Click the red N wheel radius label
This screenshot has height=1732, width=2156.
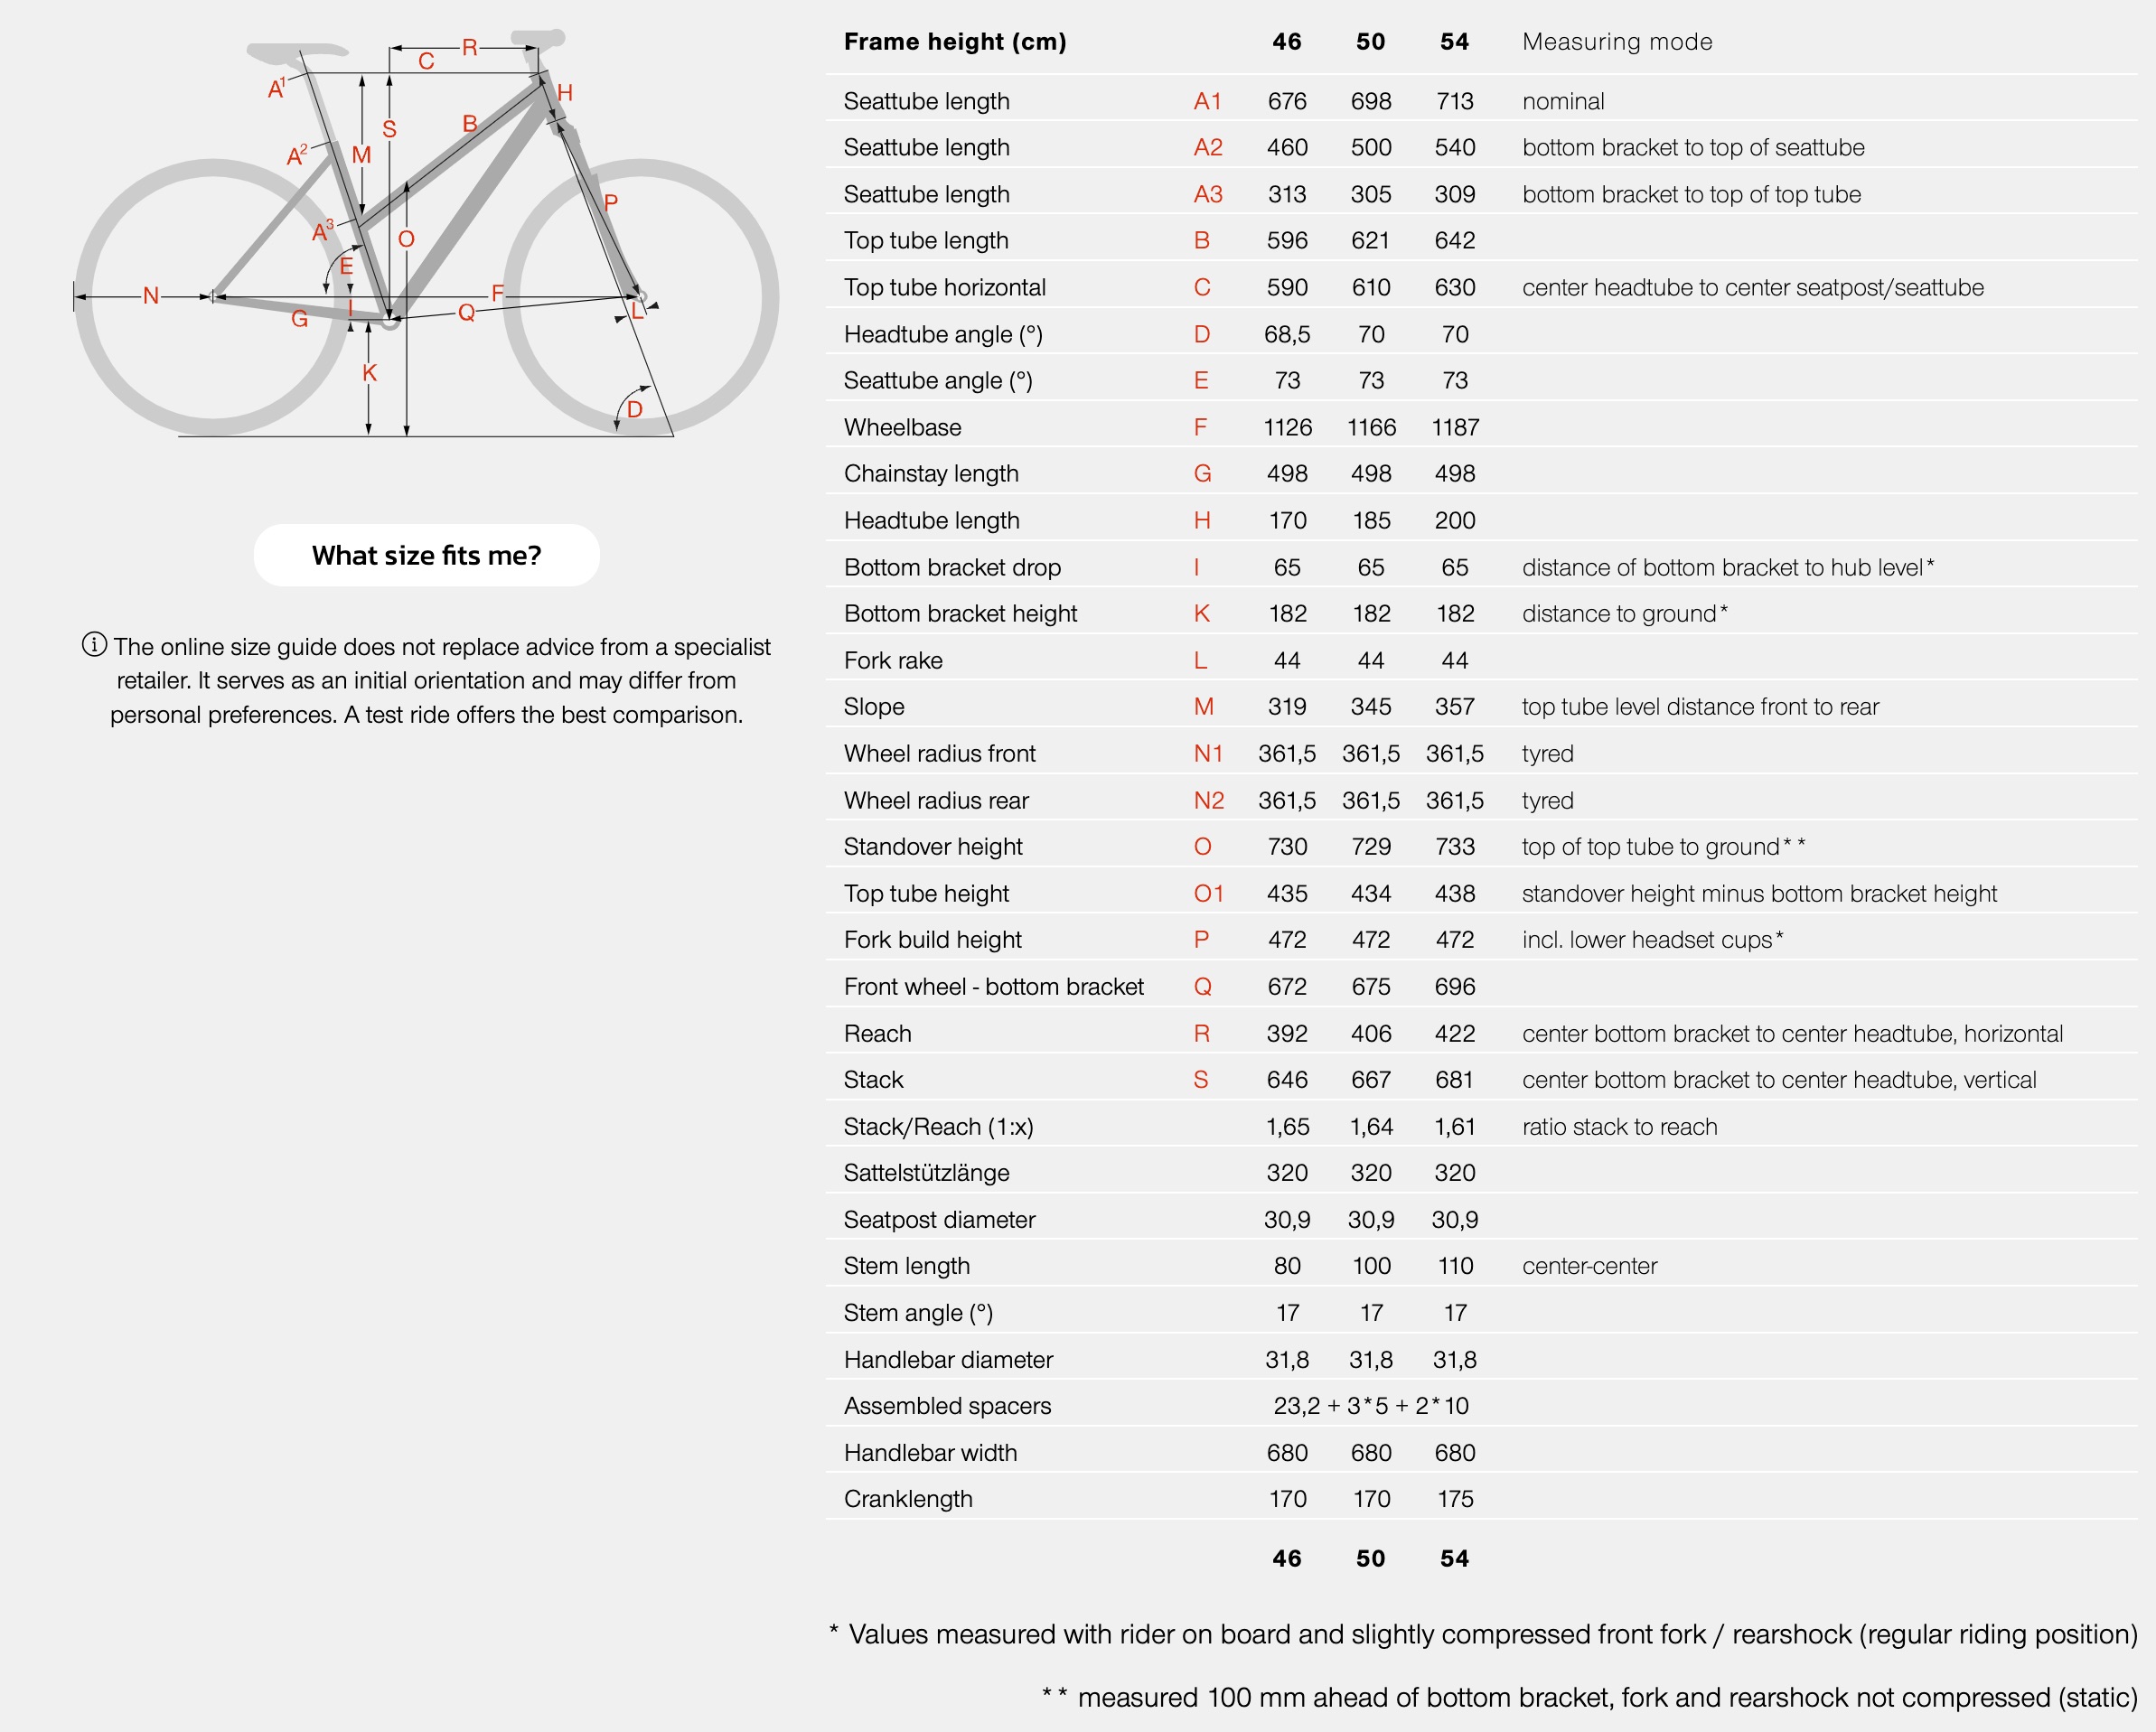(x=151, y=296)
